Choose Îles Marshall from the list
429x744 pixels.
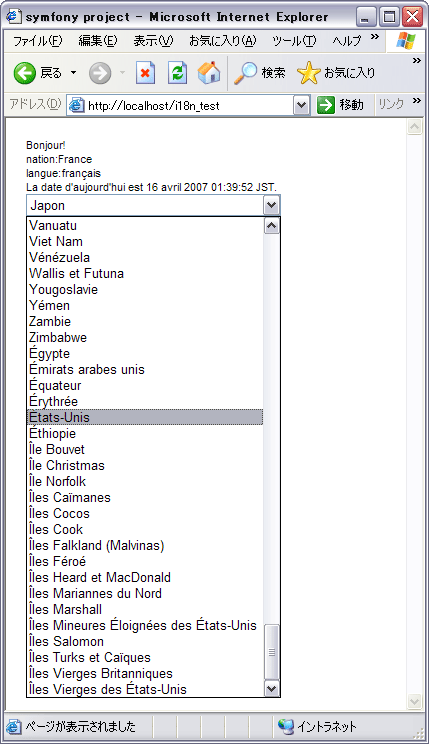click(x=145, y=609)
